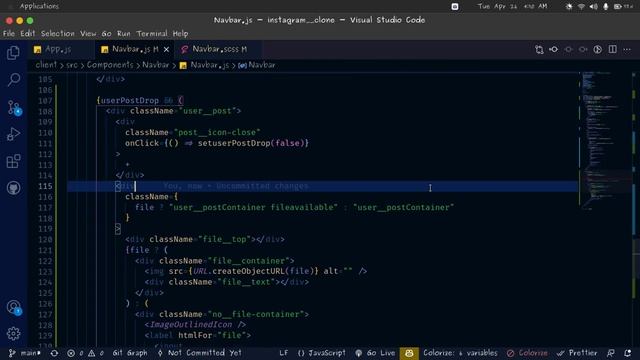The width and height of the screenshot is (640, 360).
Task: Open notifications bell icon
Action: click(628, 353)
